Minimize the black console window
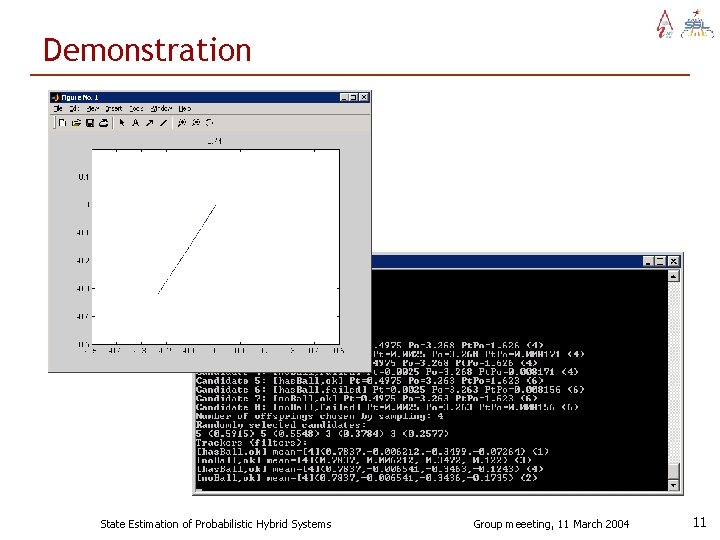This screenshot has height=540, width=720. (x=648, y=261)
